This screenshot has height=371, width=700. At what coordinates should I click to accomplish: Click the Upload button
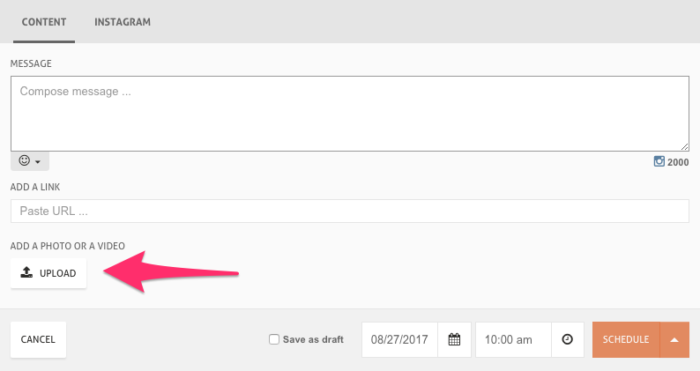click(49, 273)
